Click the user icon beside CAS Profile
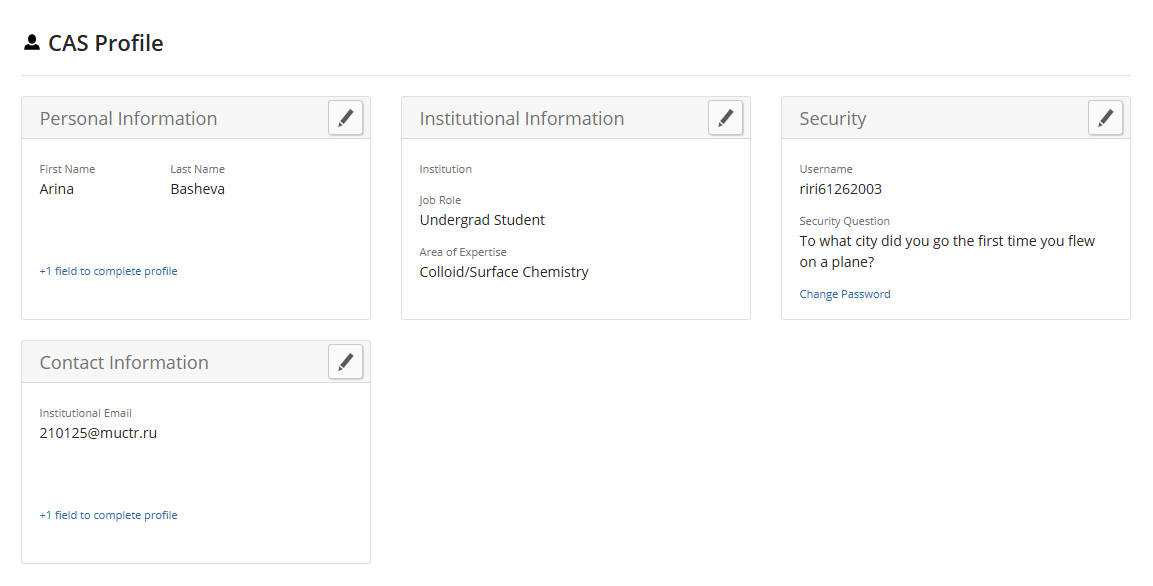The width and height of the screenshot is (1153, 586). 32,43
